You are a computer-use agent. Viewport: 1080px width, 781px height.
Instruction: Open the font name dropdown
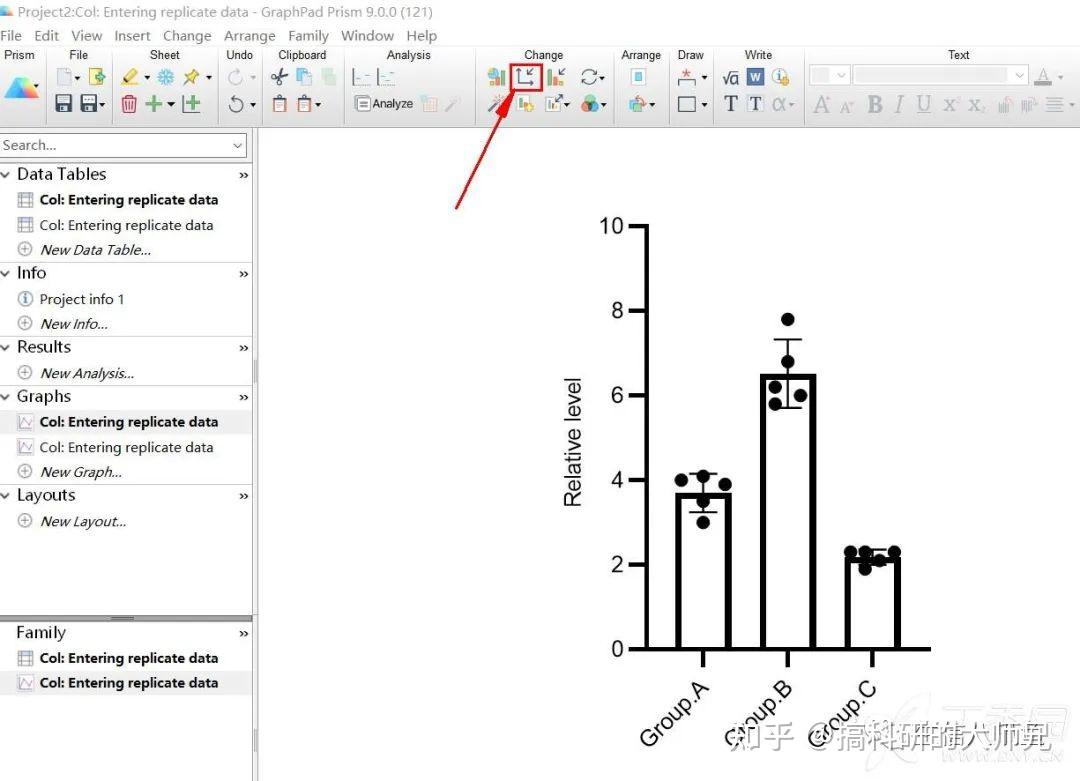(1019, 75)
